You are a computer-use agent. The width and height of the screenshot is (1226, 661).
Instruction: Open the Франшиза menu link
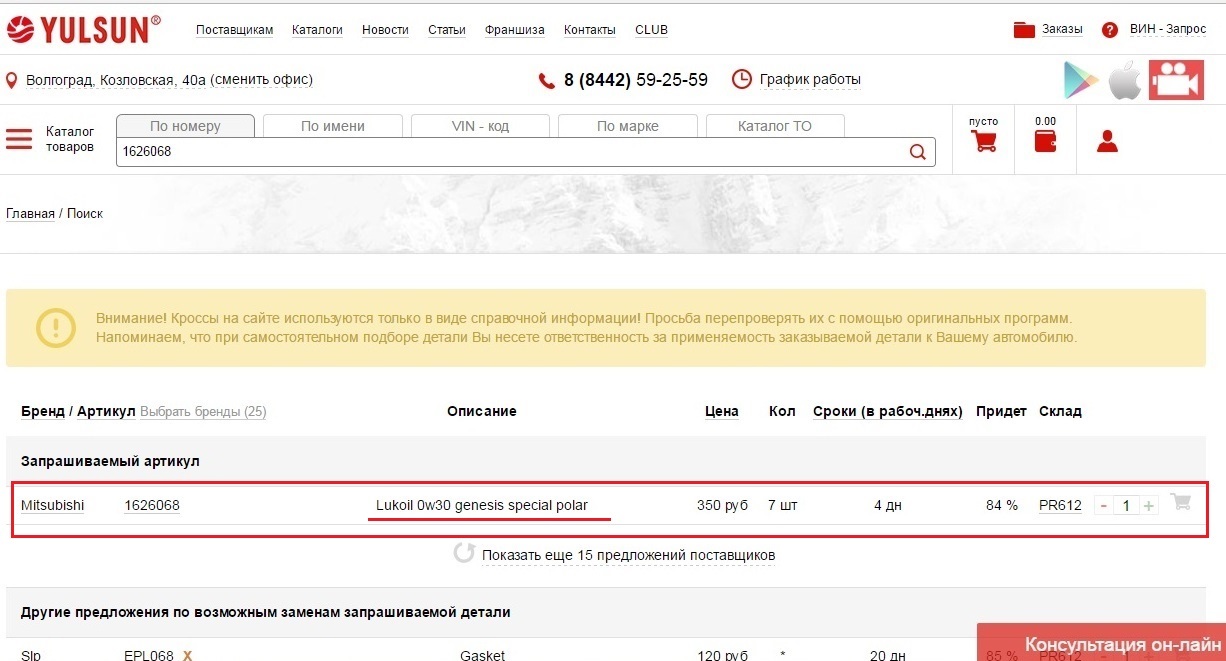pos(515,30)
